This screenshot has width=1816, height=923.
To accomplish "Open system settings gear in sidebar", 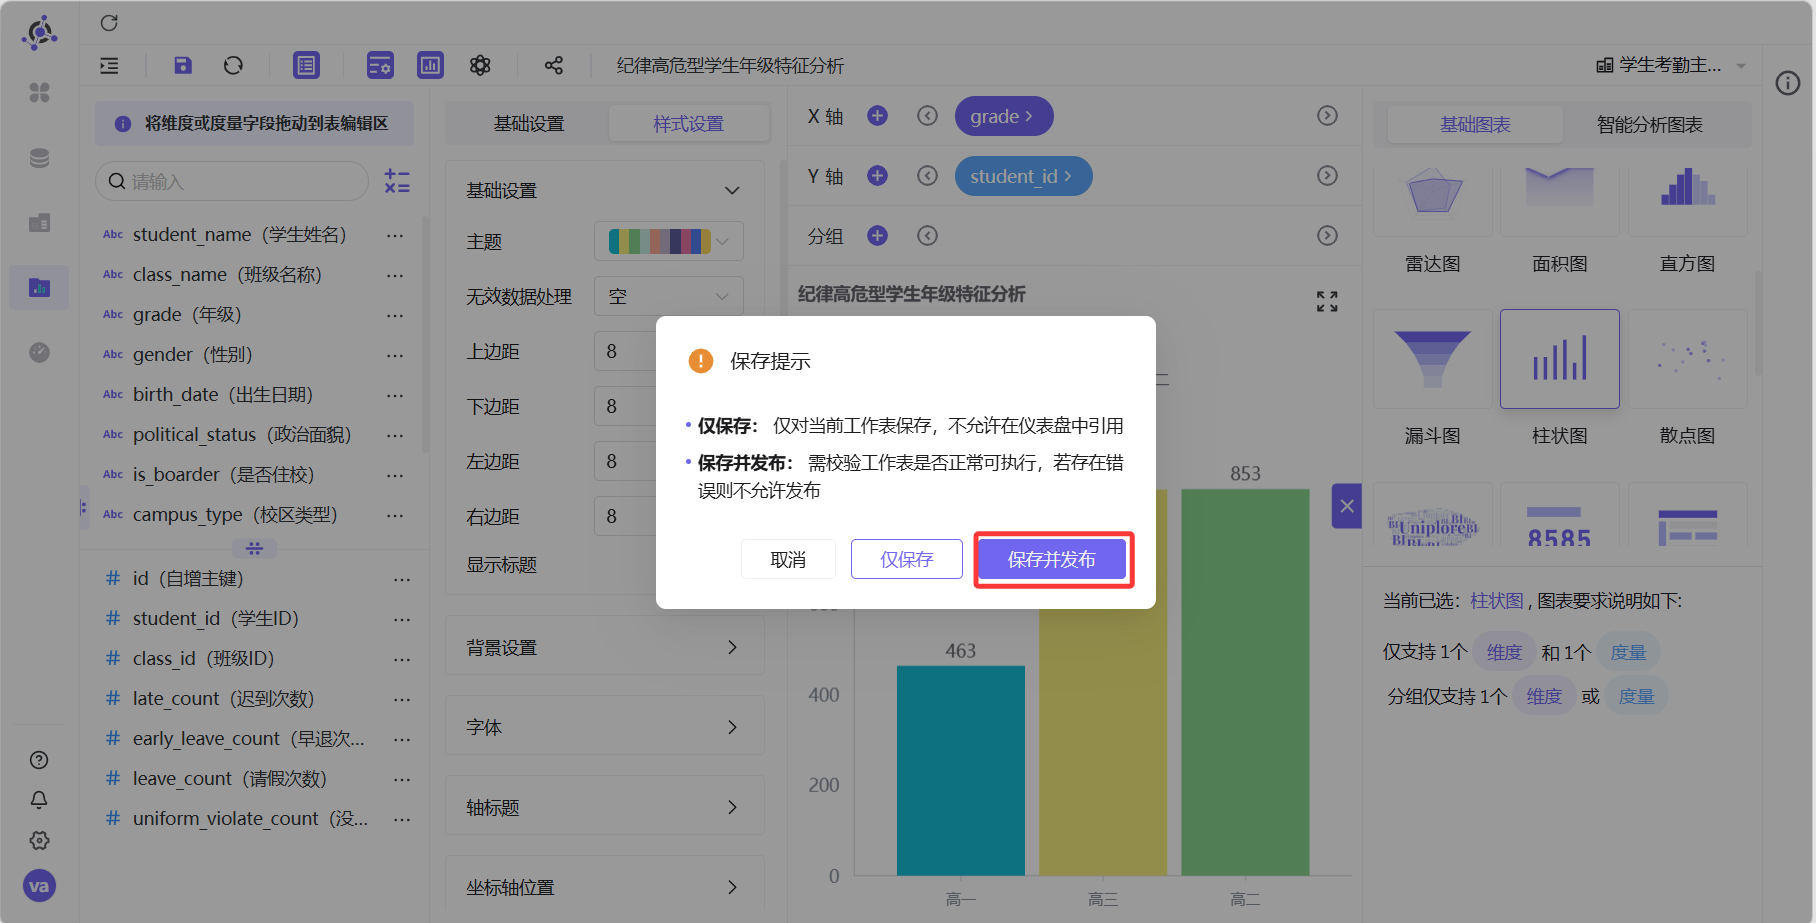I will pos(39,840).
